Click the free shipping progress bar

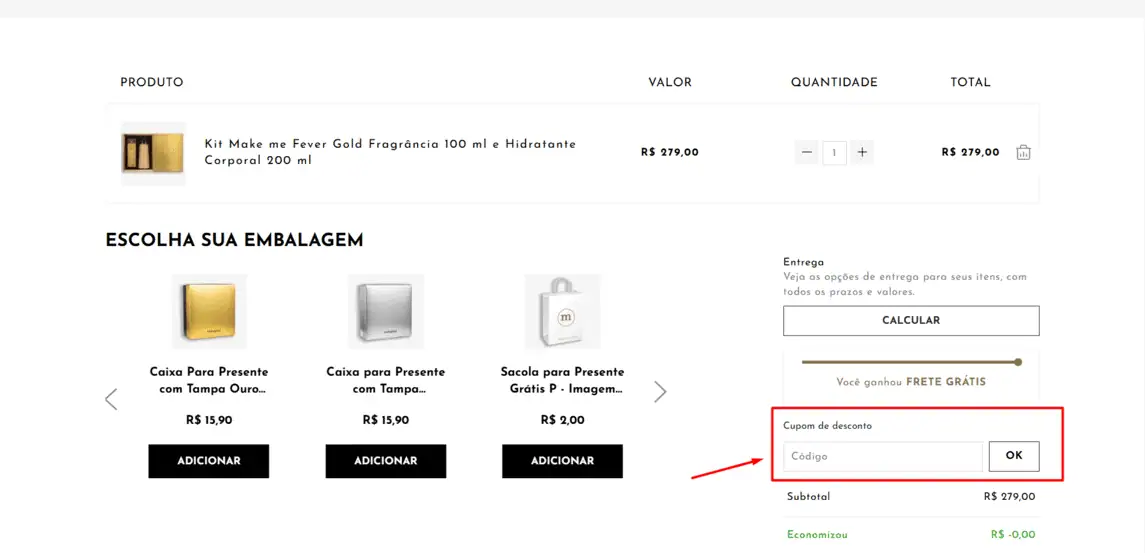[911, 362]
